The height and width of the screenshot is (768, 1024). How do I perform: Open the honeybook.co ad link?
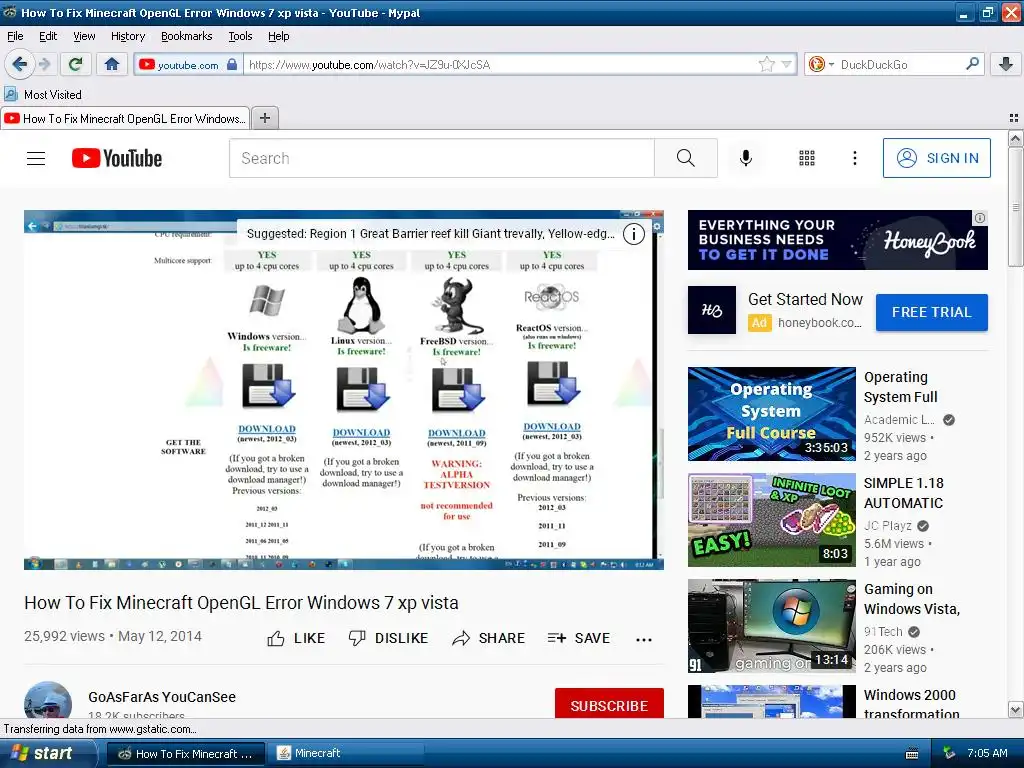click(820, 323)
